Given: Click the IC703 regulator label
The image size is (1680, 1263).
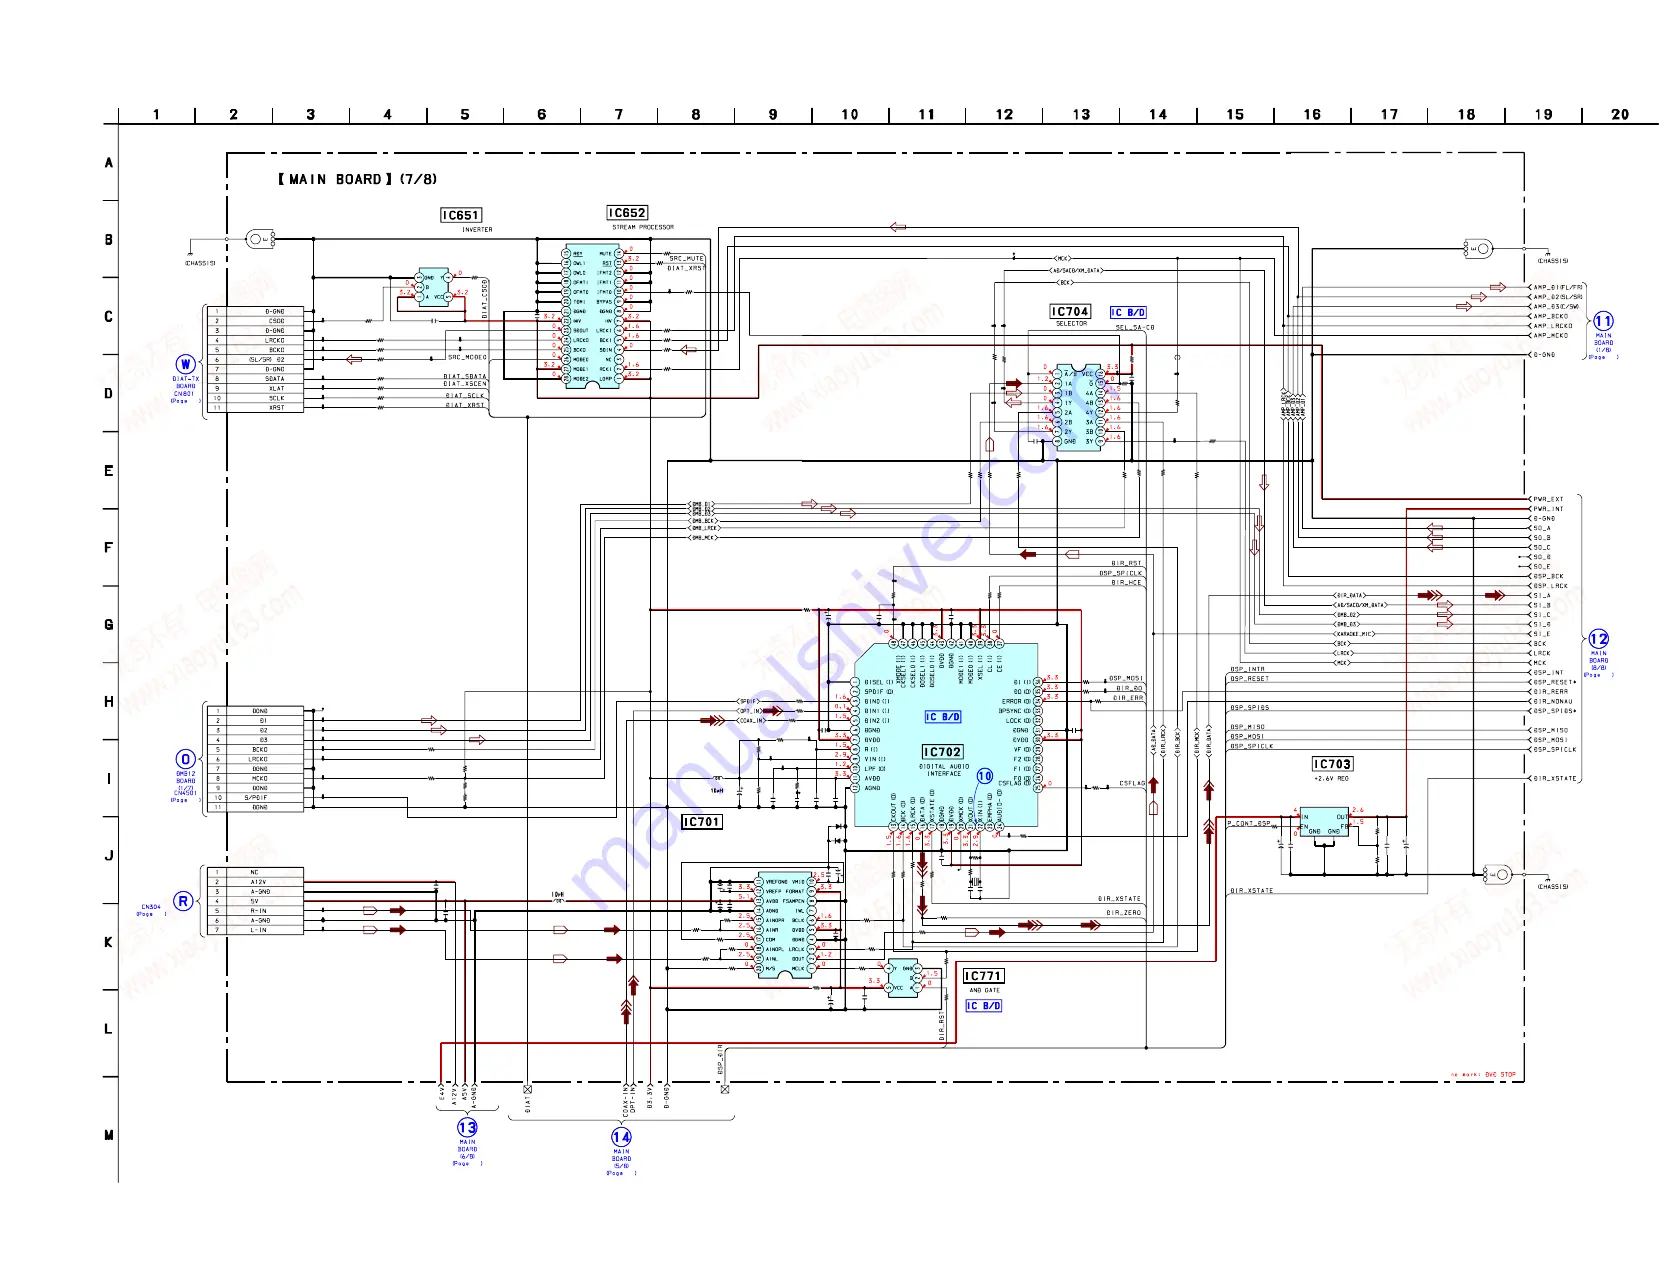Looking at the screenshot, I should [x=1332, y=764].
